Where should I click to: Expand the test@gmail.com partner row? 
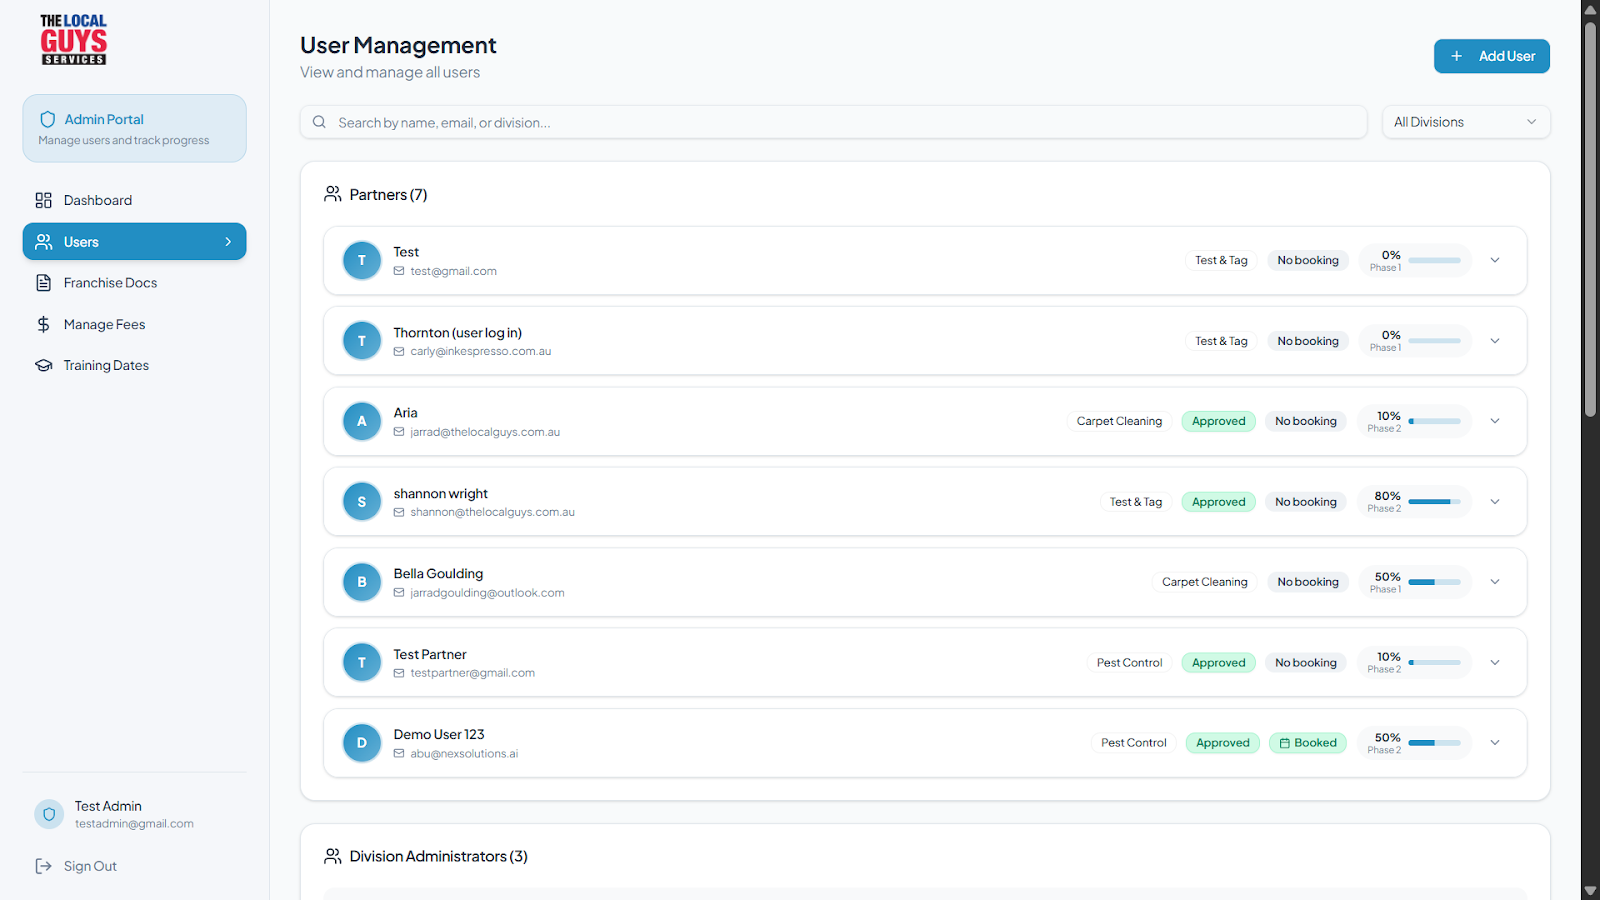point(1495,260)
